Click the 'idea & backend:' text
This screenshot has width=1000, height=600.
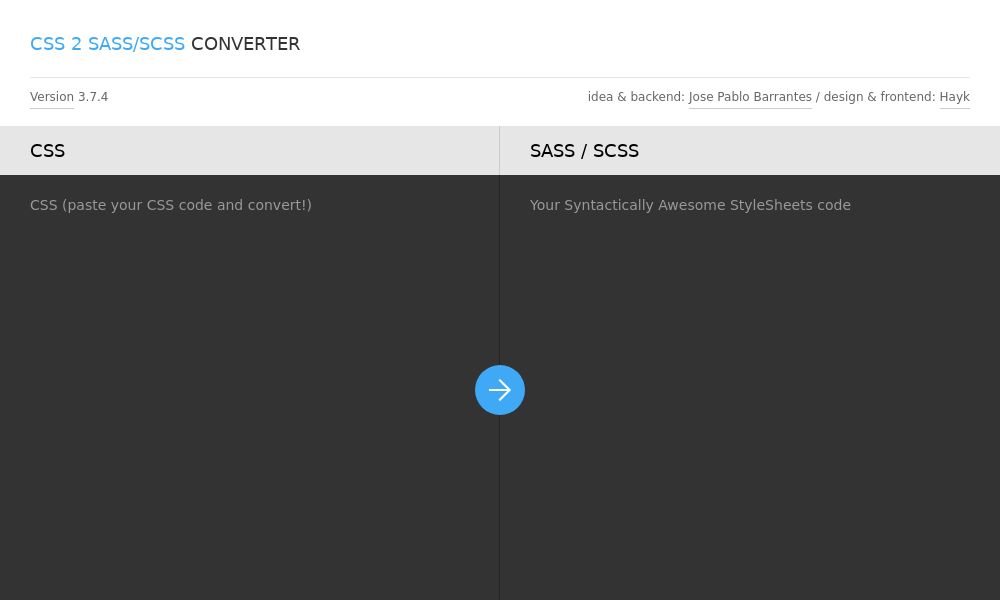click(x=636, y=97)
